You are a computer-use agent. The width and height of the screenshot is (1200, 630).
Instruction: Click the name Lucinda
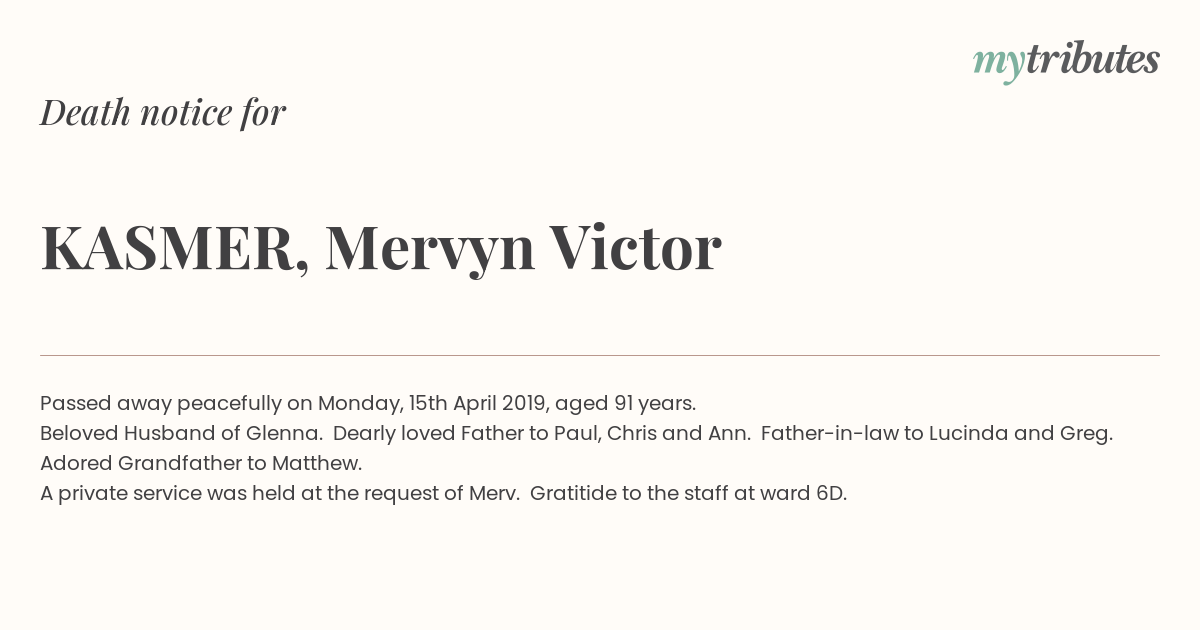(x=970, y=433)
